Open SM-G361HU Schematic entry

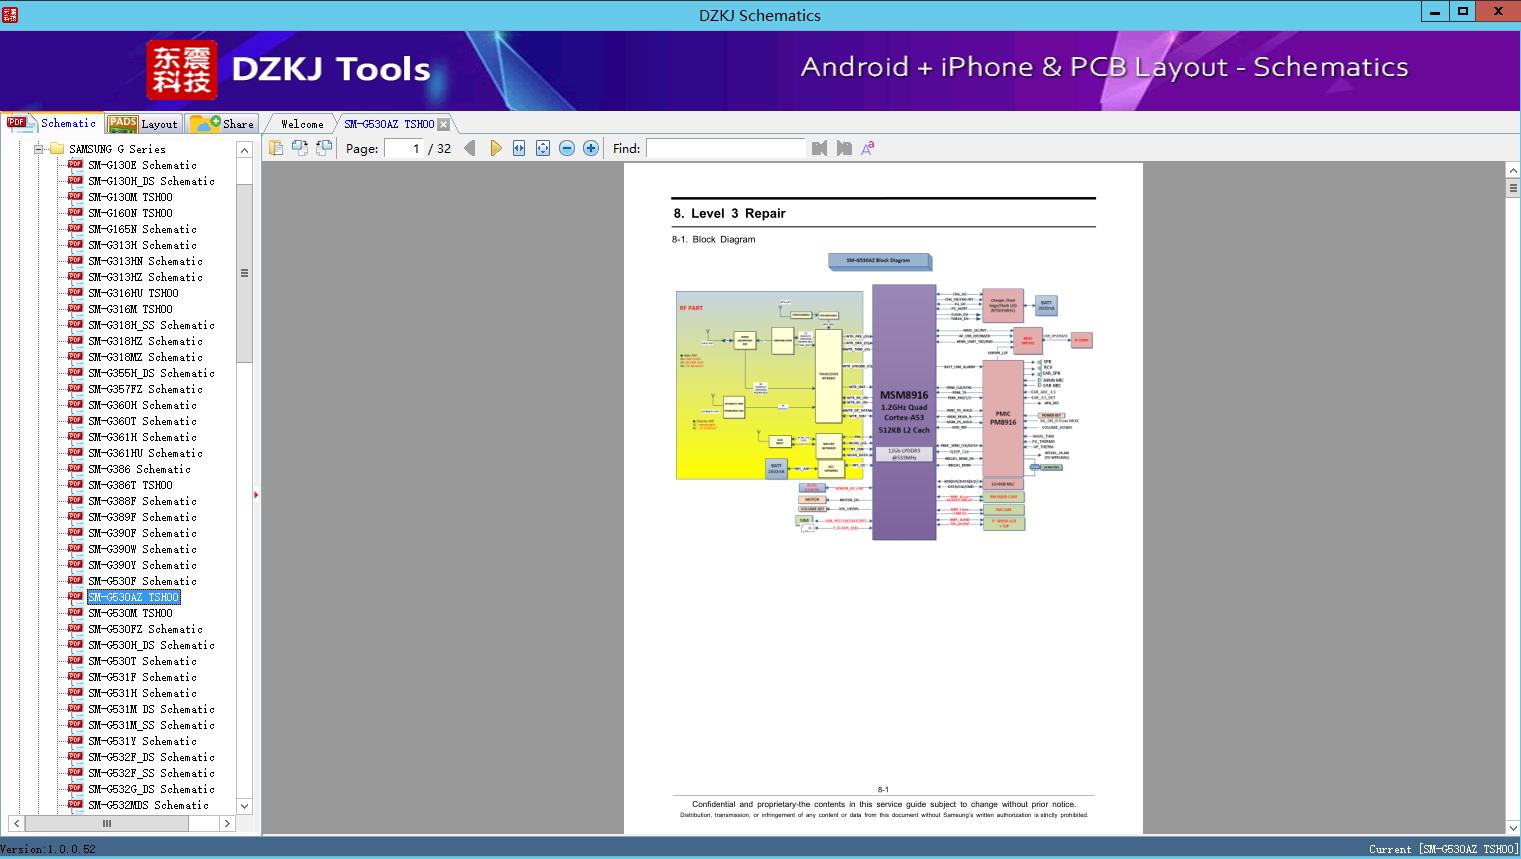(145, 453)
